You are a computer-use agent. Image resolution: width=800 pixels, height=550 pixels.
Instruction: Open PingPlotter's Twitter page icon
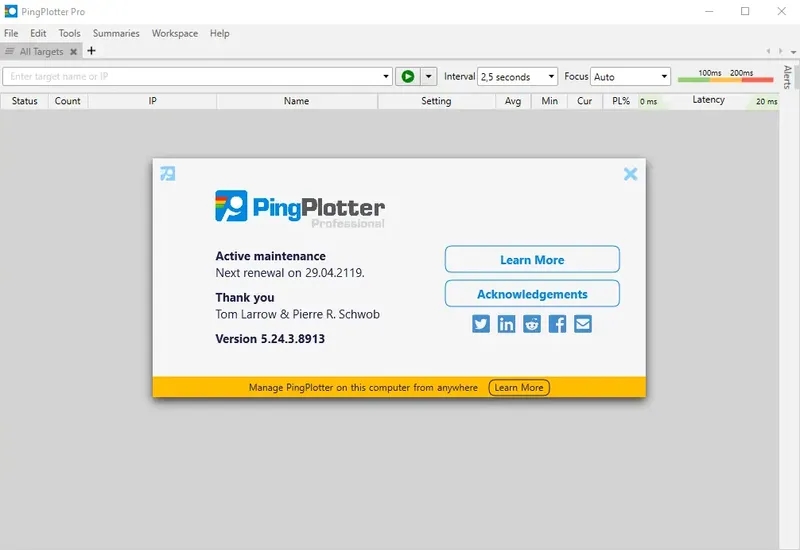tap(481, 323)
